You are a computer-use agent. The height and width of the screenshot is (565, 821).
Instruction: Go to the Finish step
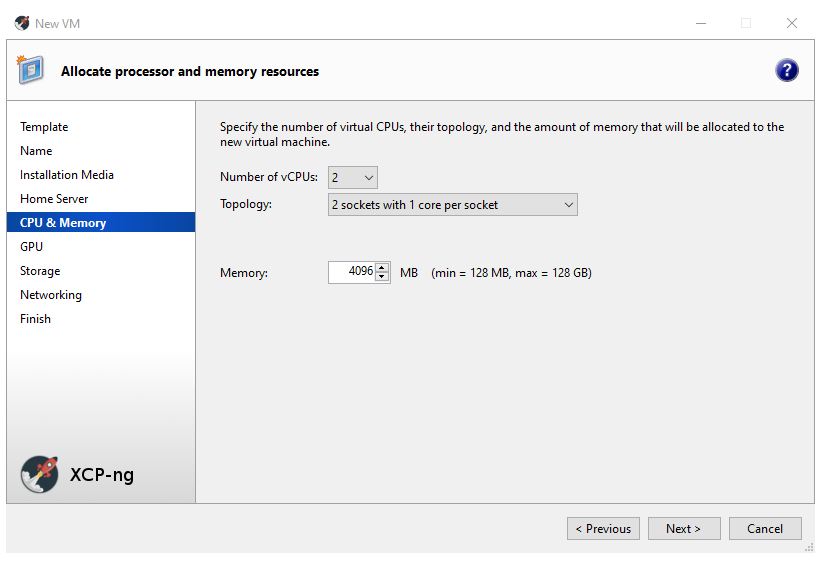35,319
